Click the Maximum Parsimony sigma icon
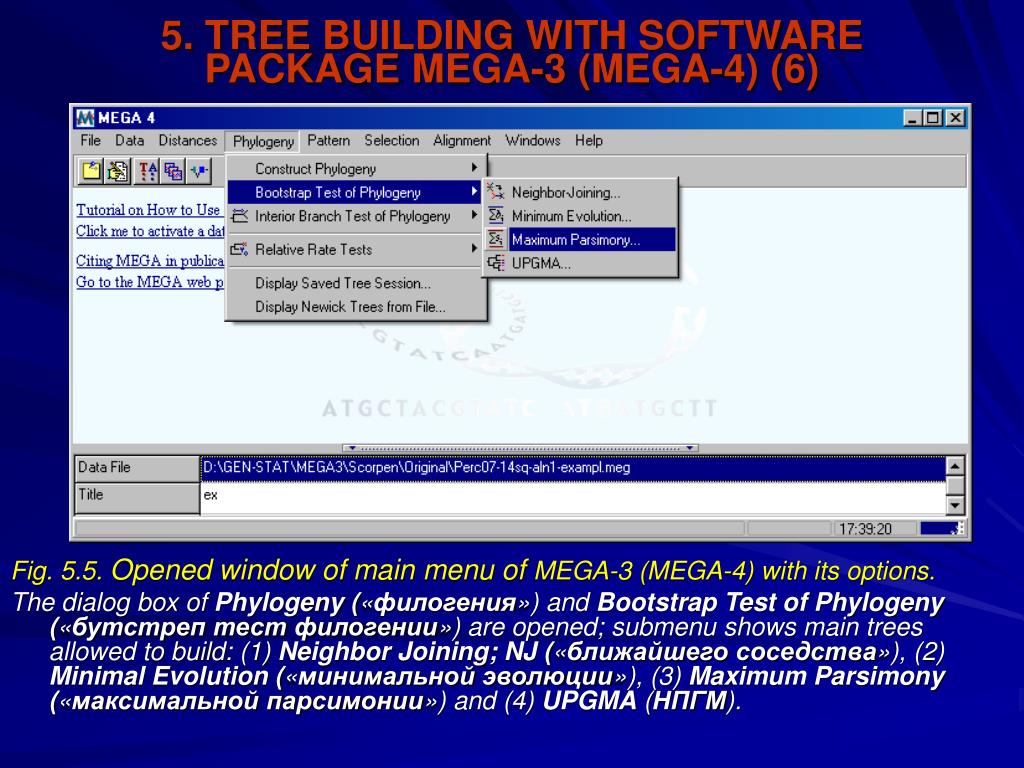The image size is (1024, 768). tap(496, 239)
